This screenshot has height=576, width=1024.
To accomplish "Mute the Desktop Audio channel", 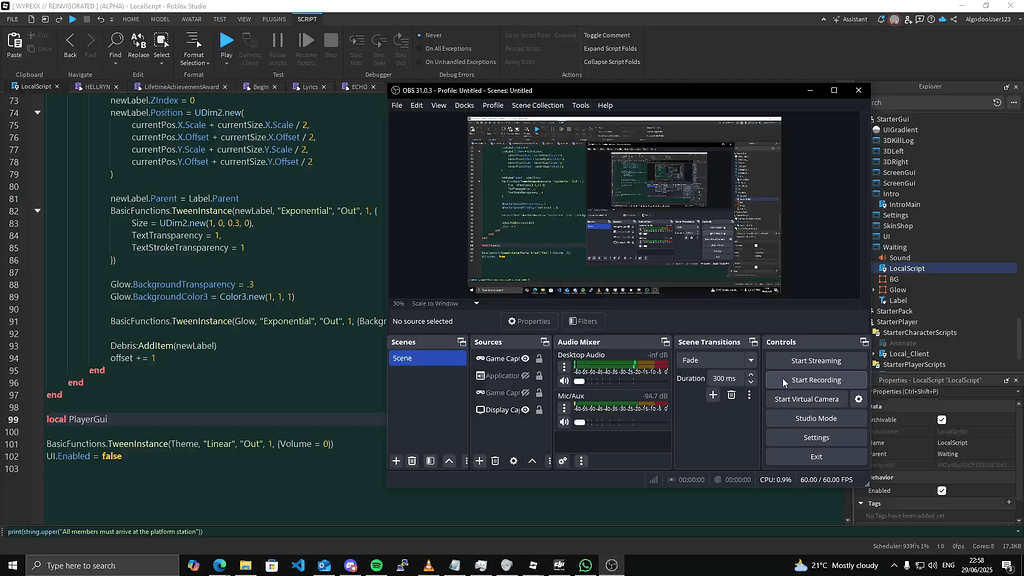I will click(566, 381).
